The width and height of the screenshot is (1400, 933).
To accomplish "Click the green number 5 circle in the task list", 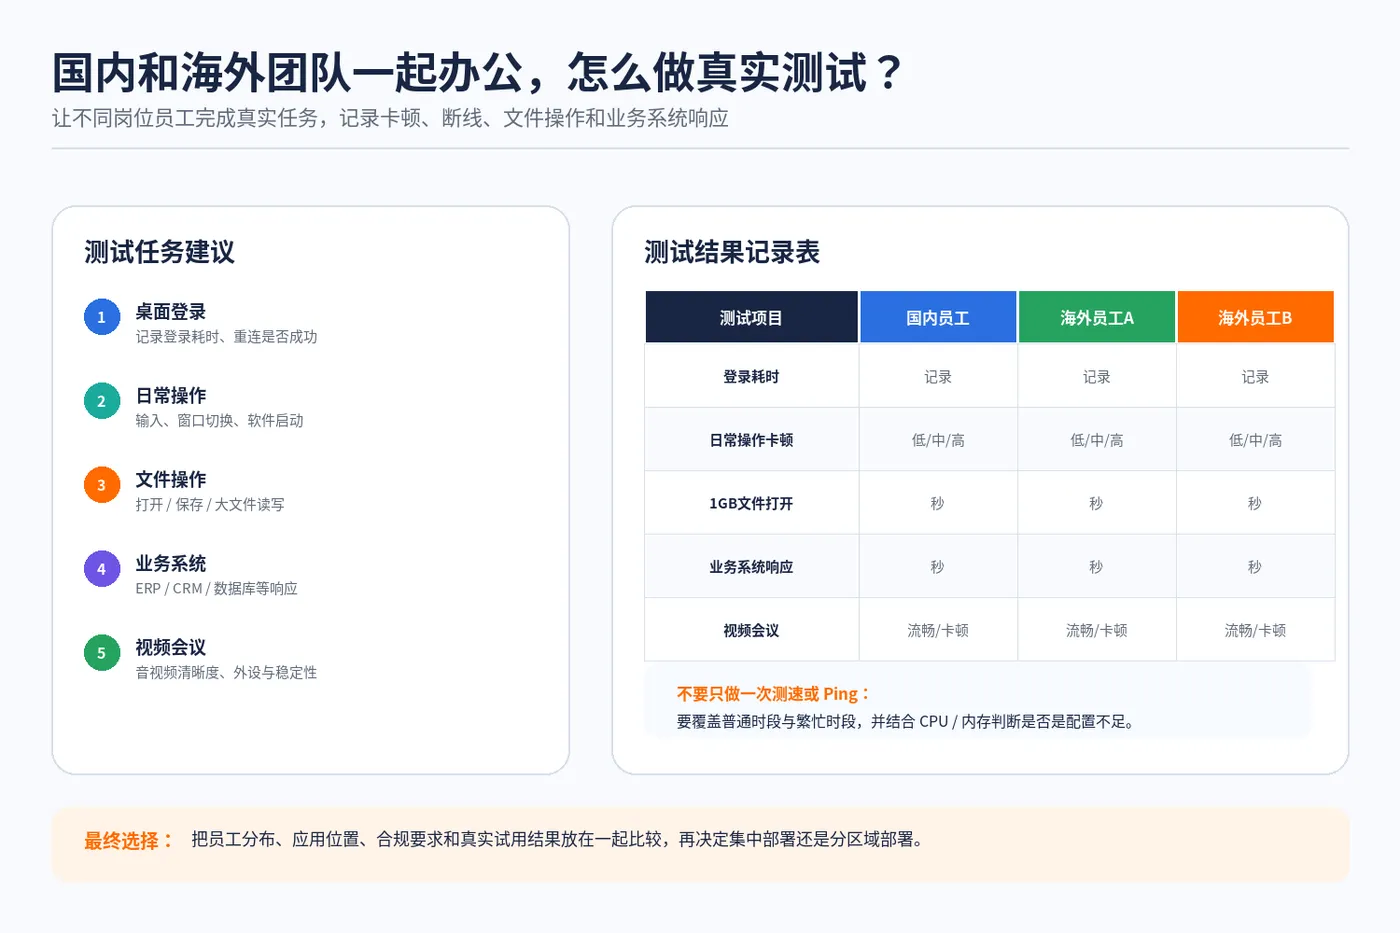I will [x=101, y=653].
